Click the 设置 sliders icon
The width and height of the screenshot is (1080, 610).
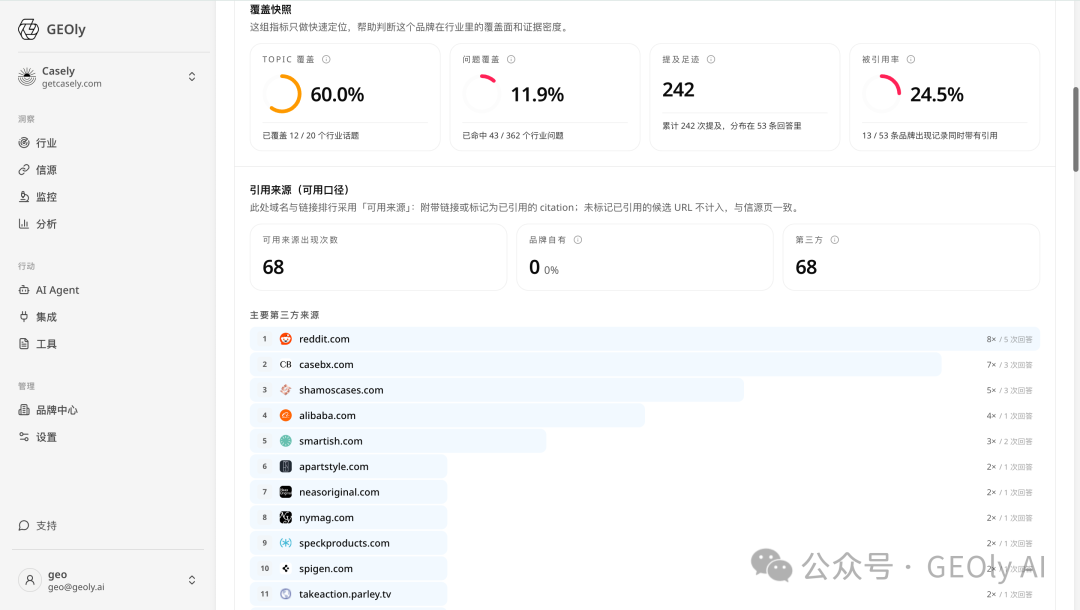click(24, 437)
